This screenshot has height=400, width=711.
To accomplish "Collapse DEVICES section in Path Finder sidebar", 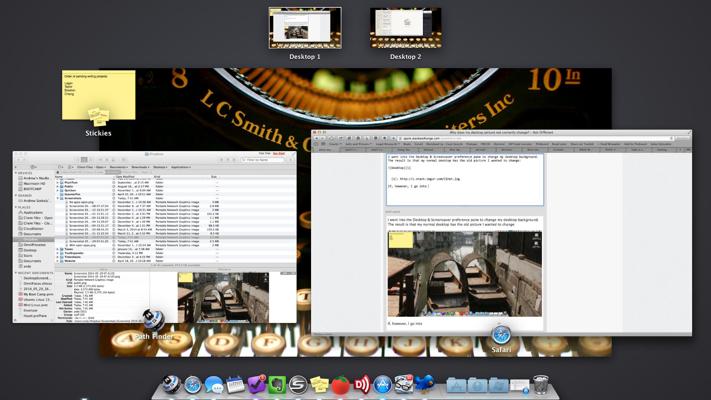I will point(16,173).
